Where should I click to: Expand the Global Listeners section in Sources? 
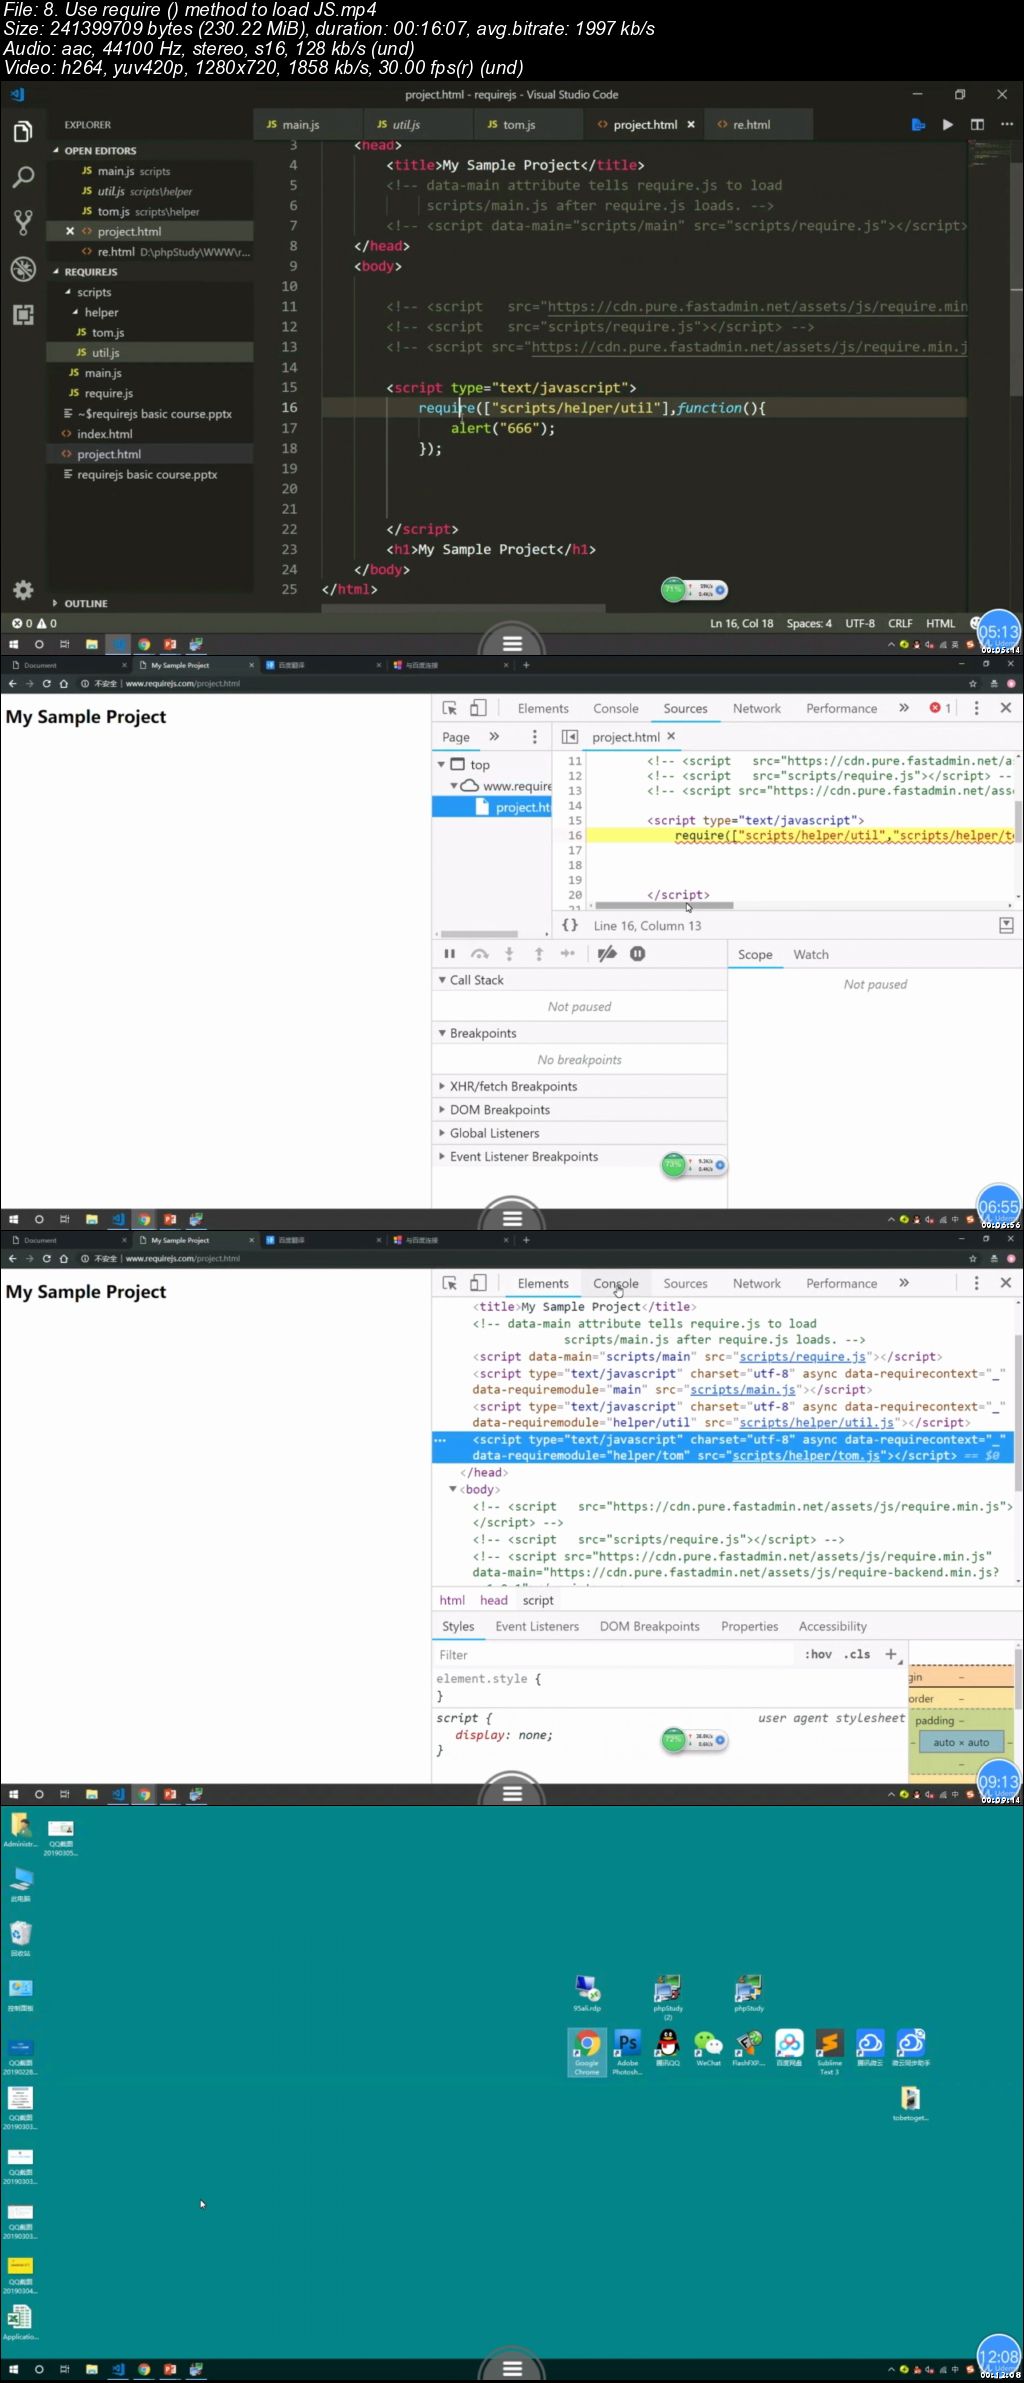442,1133
